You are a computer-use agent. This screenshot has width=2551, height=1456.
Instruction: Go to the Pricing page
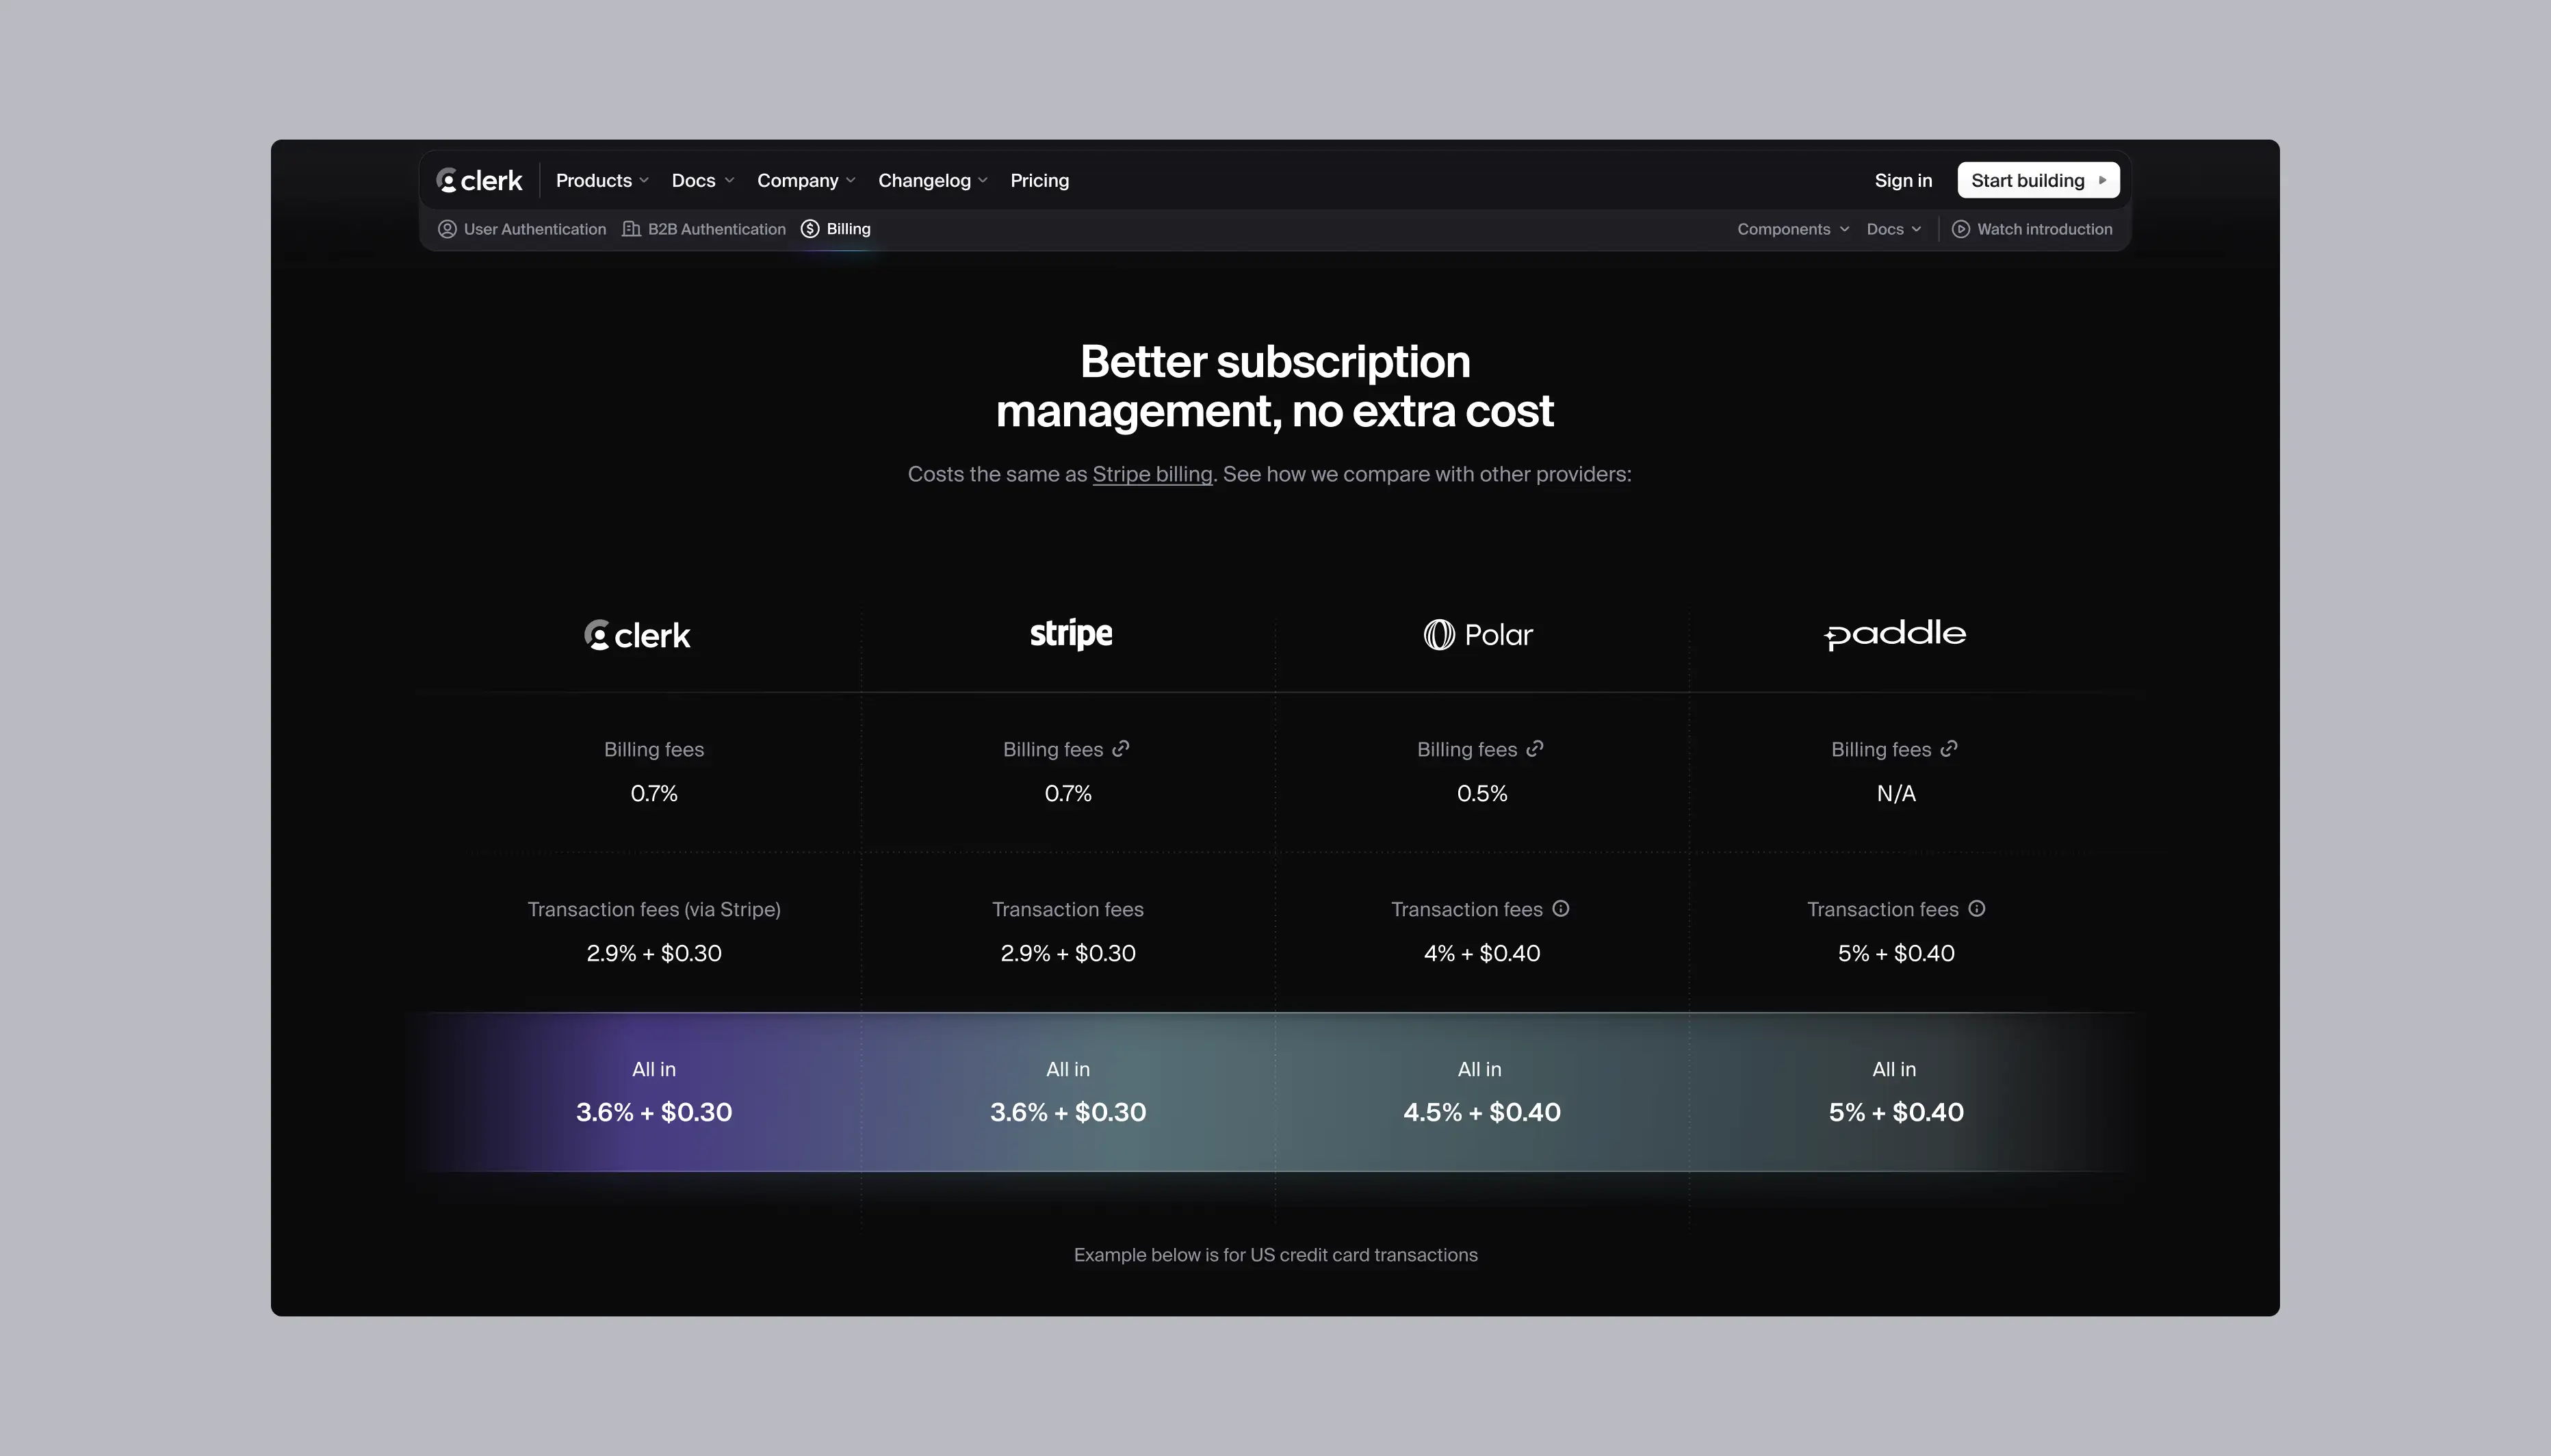(1039, 181)
